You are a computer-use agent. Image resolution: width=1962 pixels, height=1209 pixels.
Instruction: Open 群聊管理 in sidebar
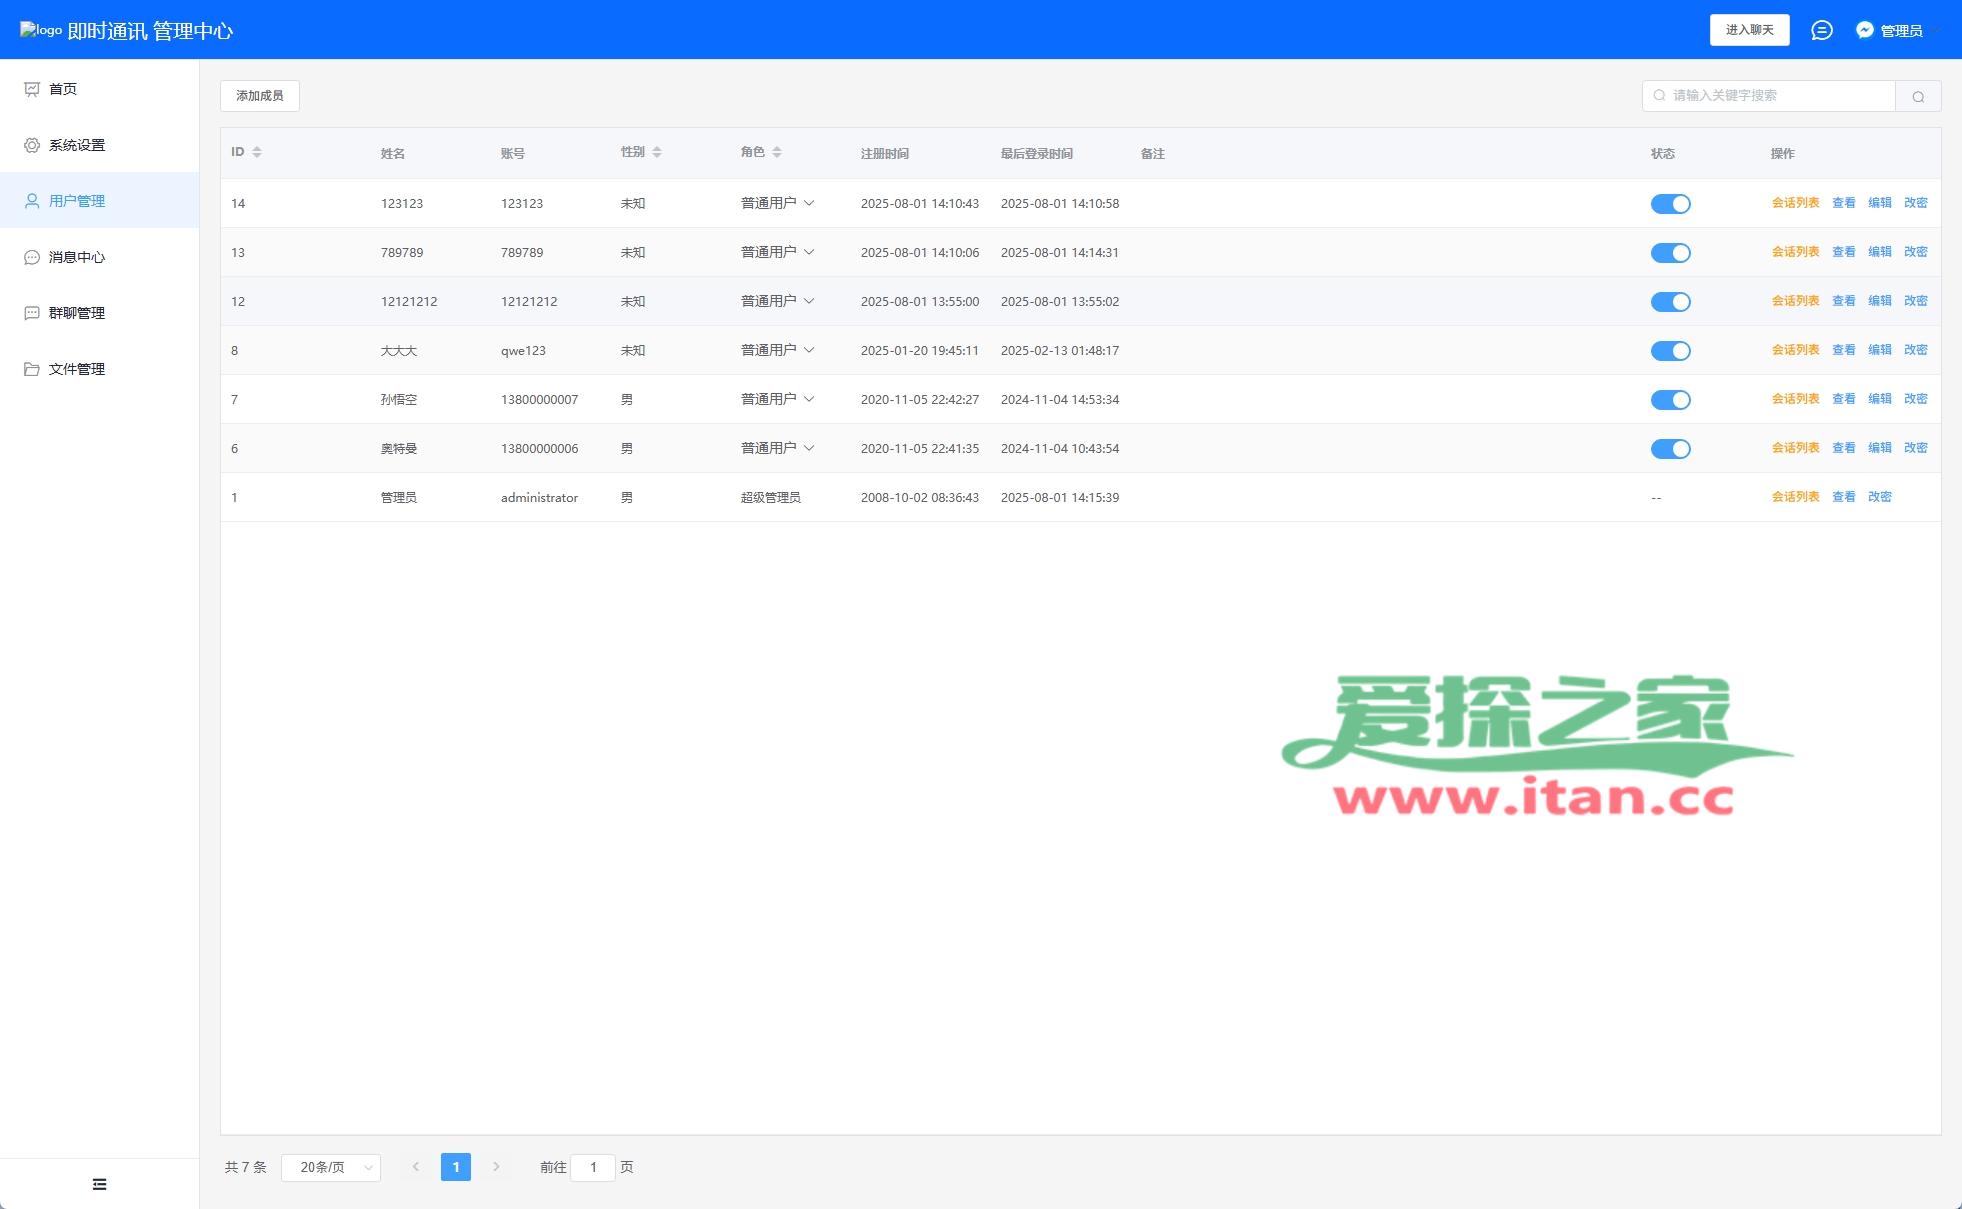pyautogui.click(x=99, y=313)
